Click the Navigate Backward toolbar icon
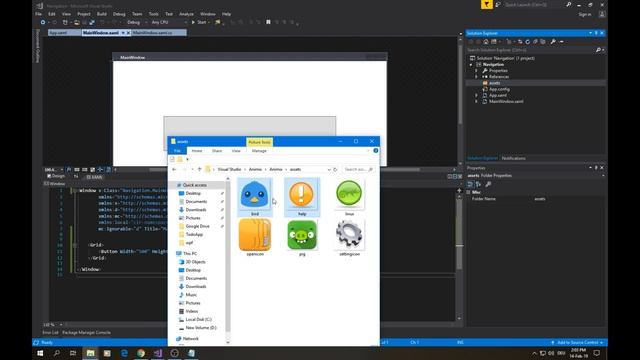 (x=43, y=22)
